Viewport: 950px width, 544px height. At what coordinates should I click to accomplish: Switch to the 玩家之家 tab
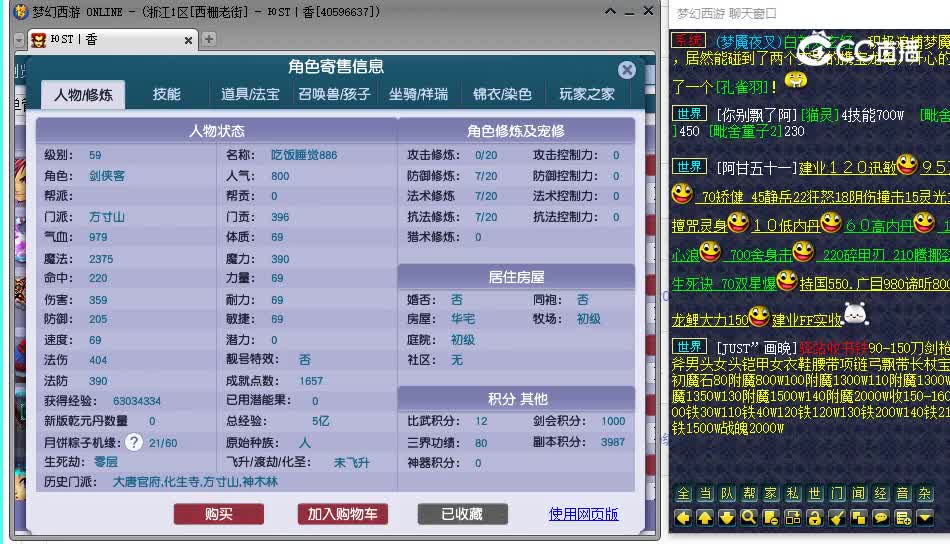586,95
